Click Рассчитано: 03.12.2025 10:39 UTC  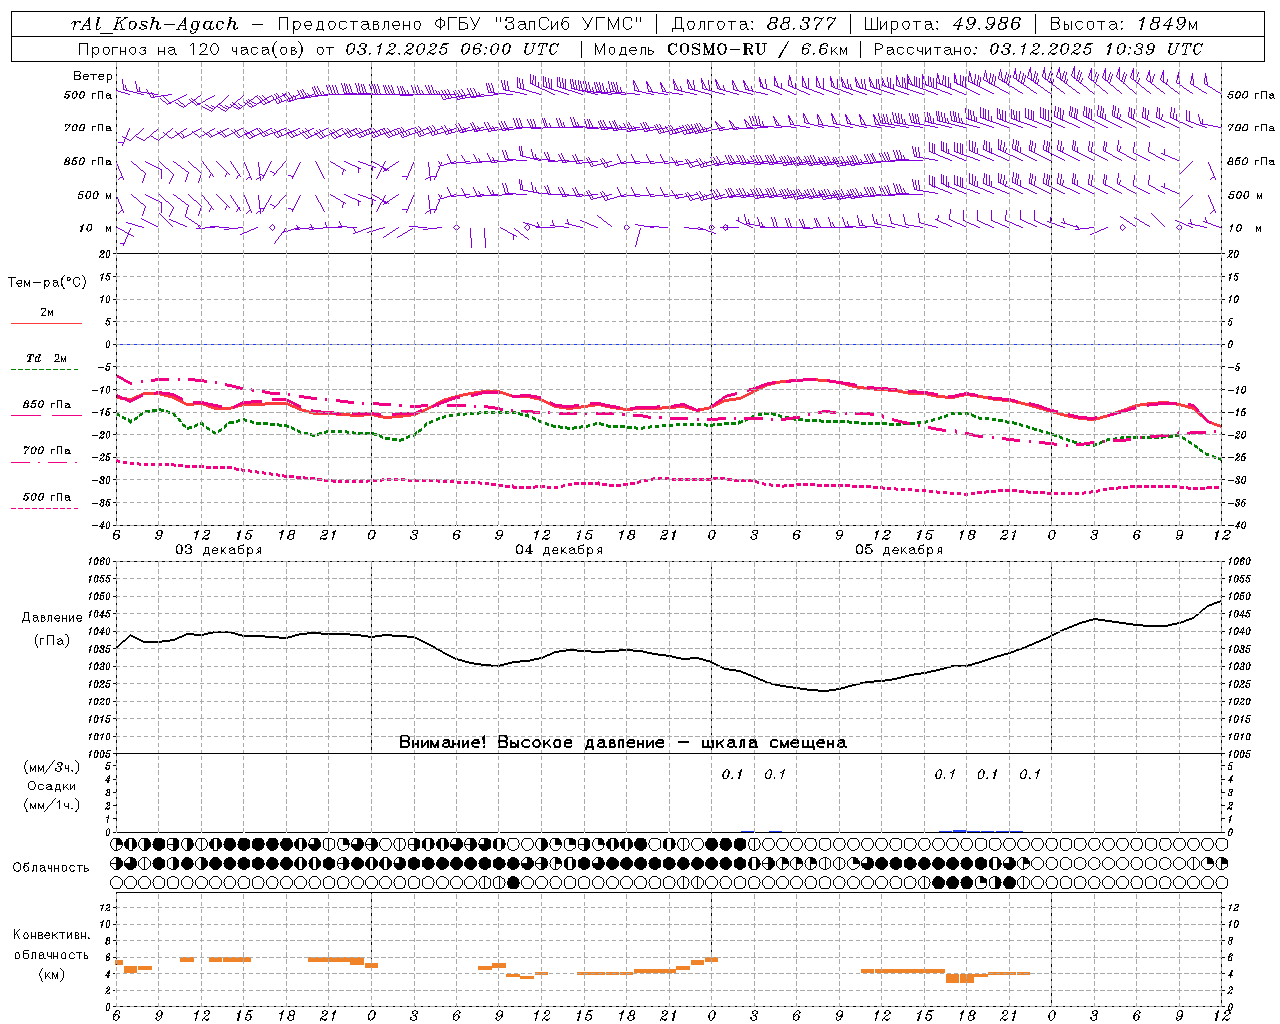[1039, 49]
